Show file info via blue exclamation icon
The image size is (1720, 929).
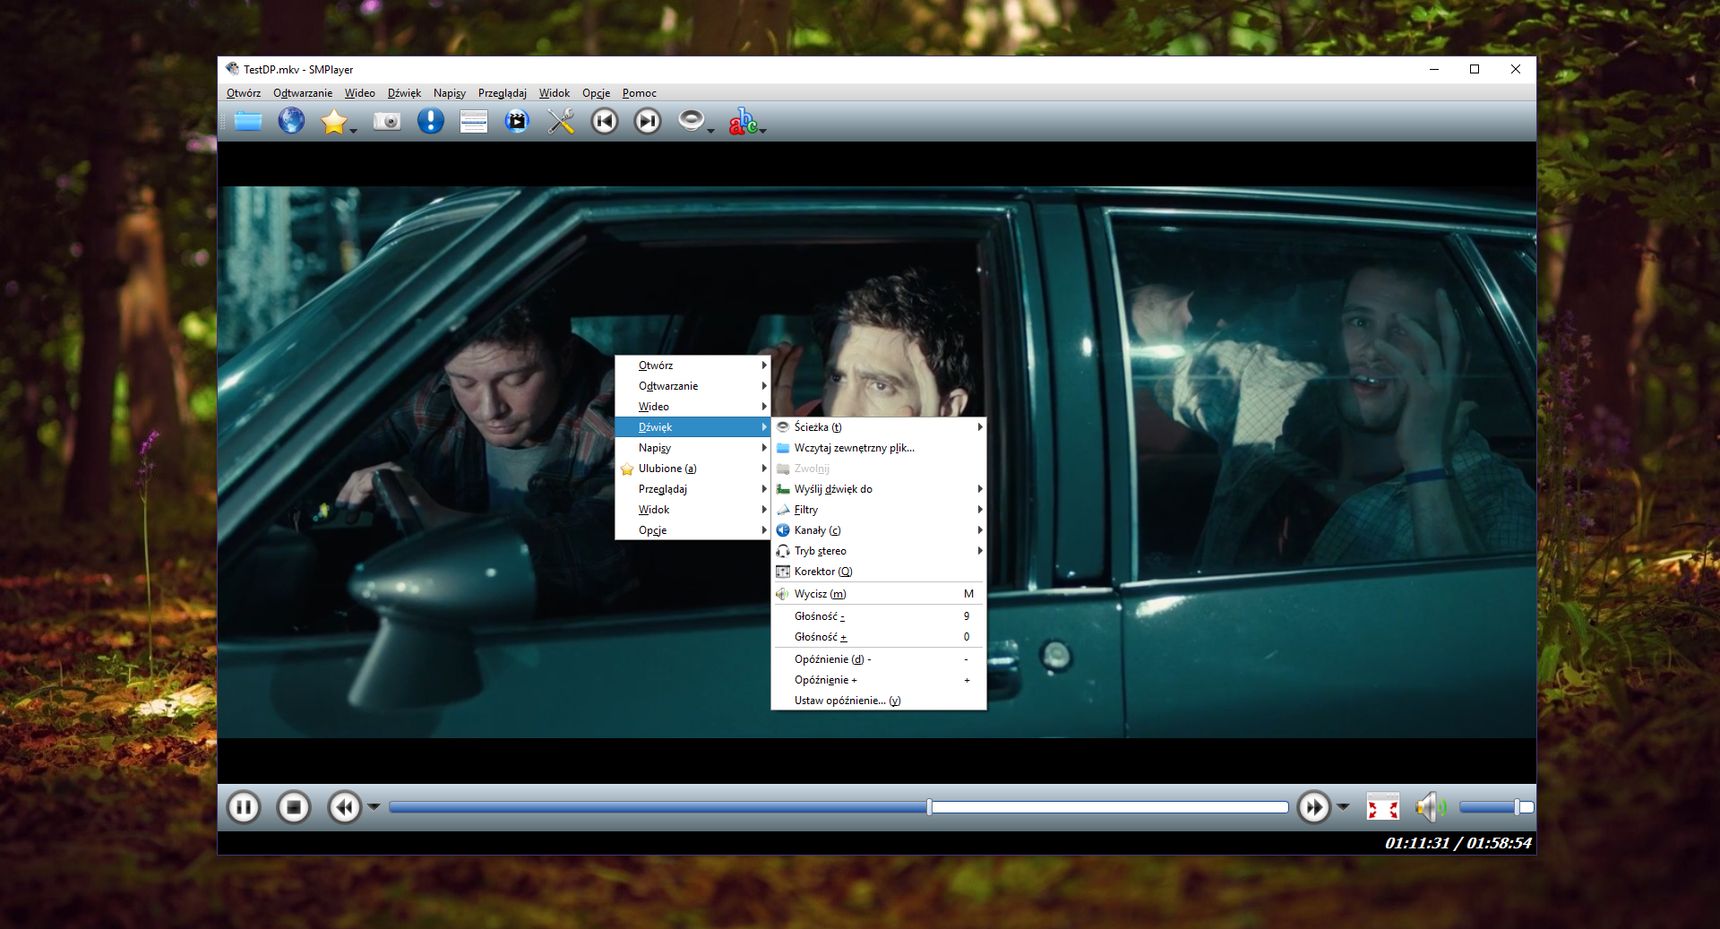pyautogui.click(x=430, y=122)
